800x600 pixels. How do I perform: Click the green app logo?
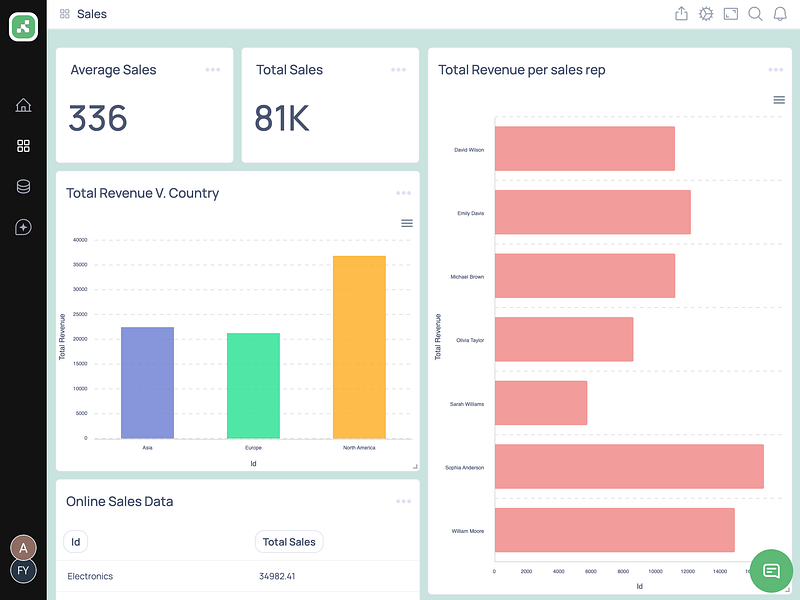click(x=23, y=27)
